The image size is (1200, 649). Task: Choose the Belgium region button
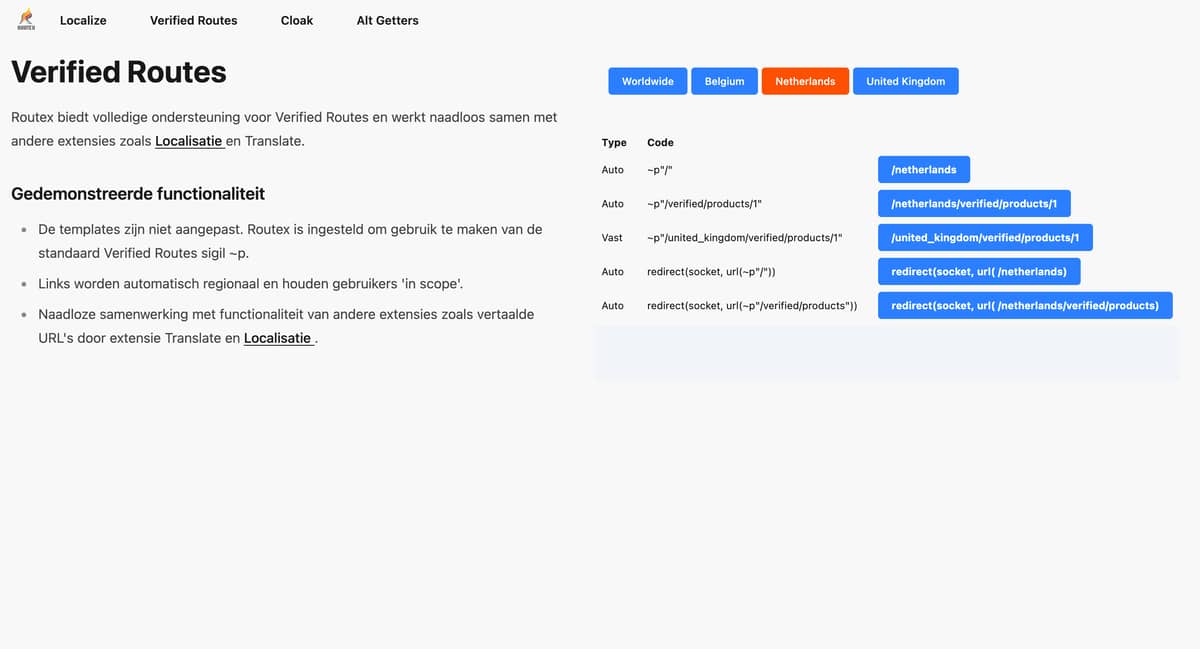pos(724,81)
